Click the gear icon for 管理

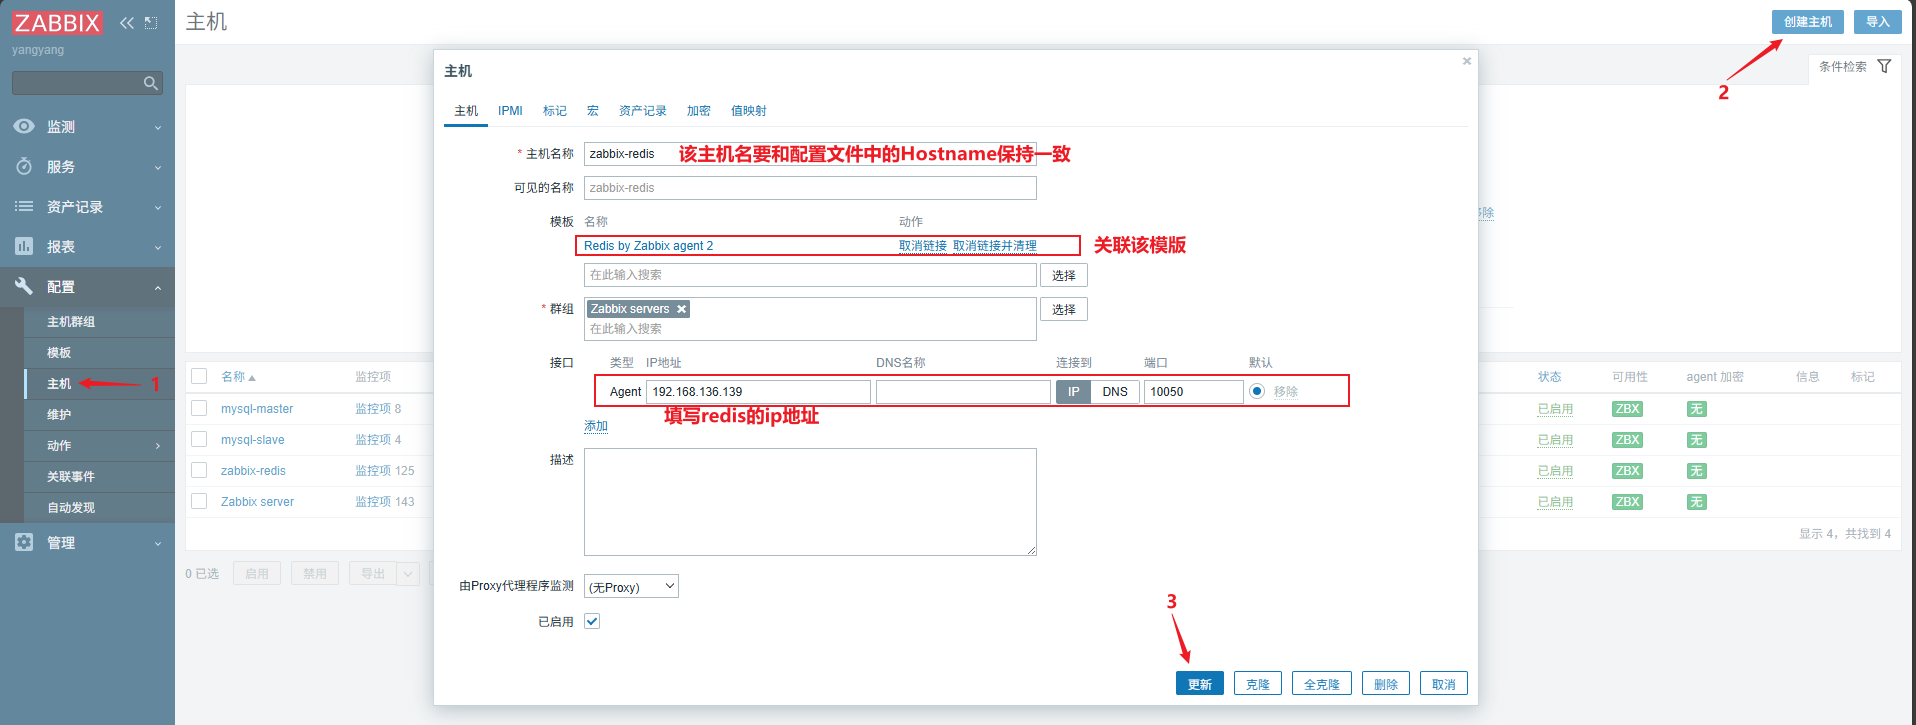pos(24,542)
